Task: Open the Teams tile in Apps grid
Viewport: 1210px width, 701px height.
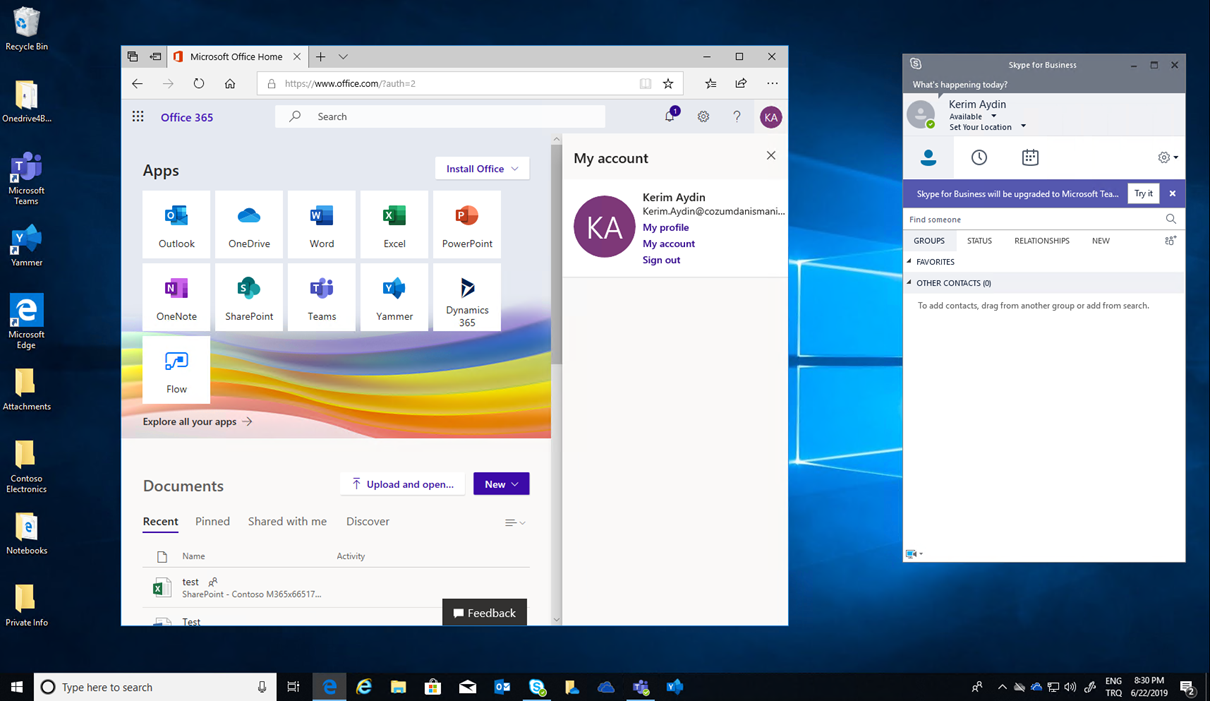Action: pyautogui.click(x=321, y=297)
